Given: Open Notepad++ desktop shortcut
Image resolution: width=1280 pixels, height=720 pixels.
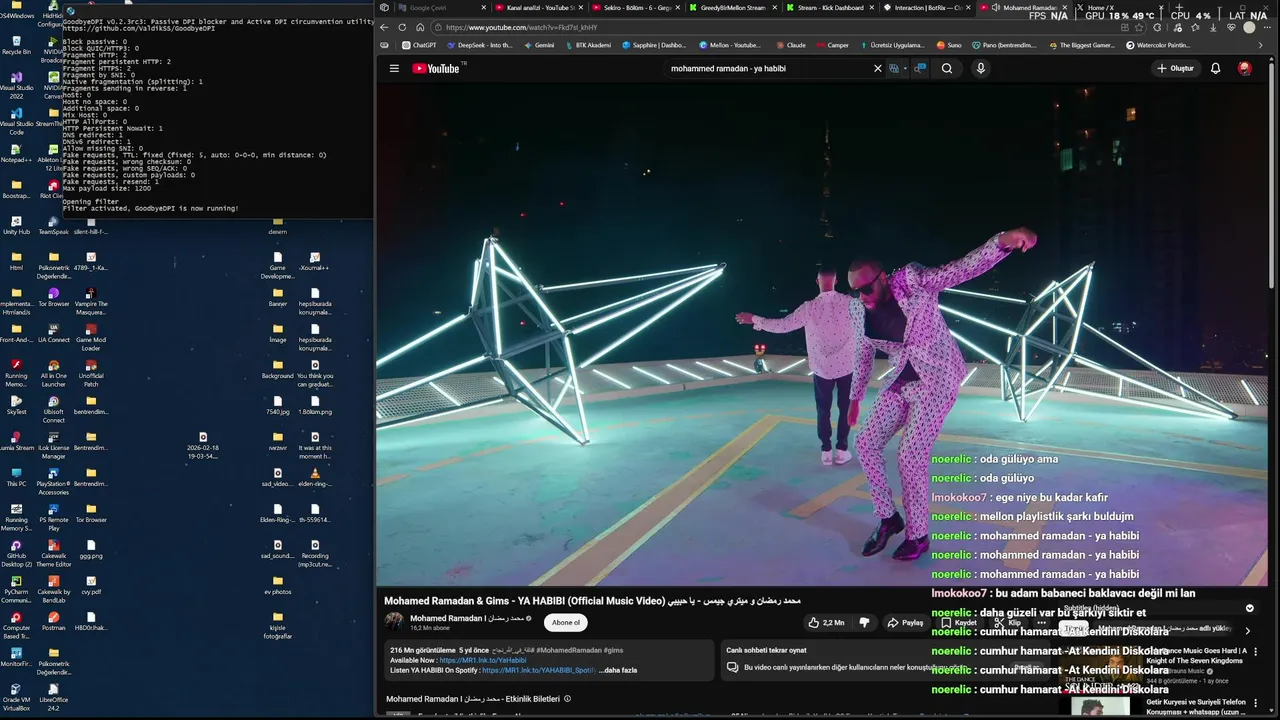Looking at the screenshot, I should pos(16,153).
